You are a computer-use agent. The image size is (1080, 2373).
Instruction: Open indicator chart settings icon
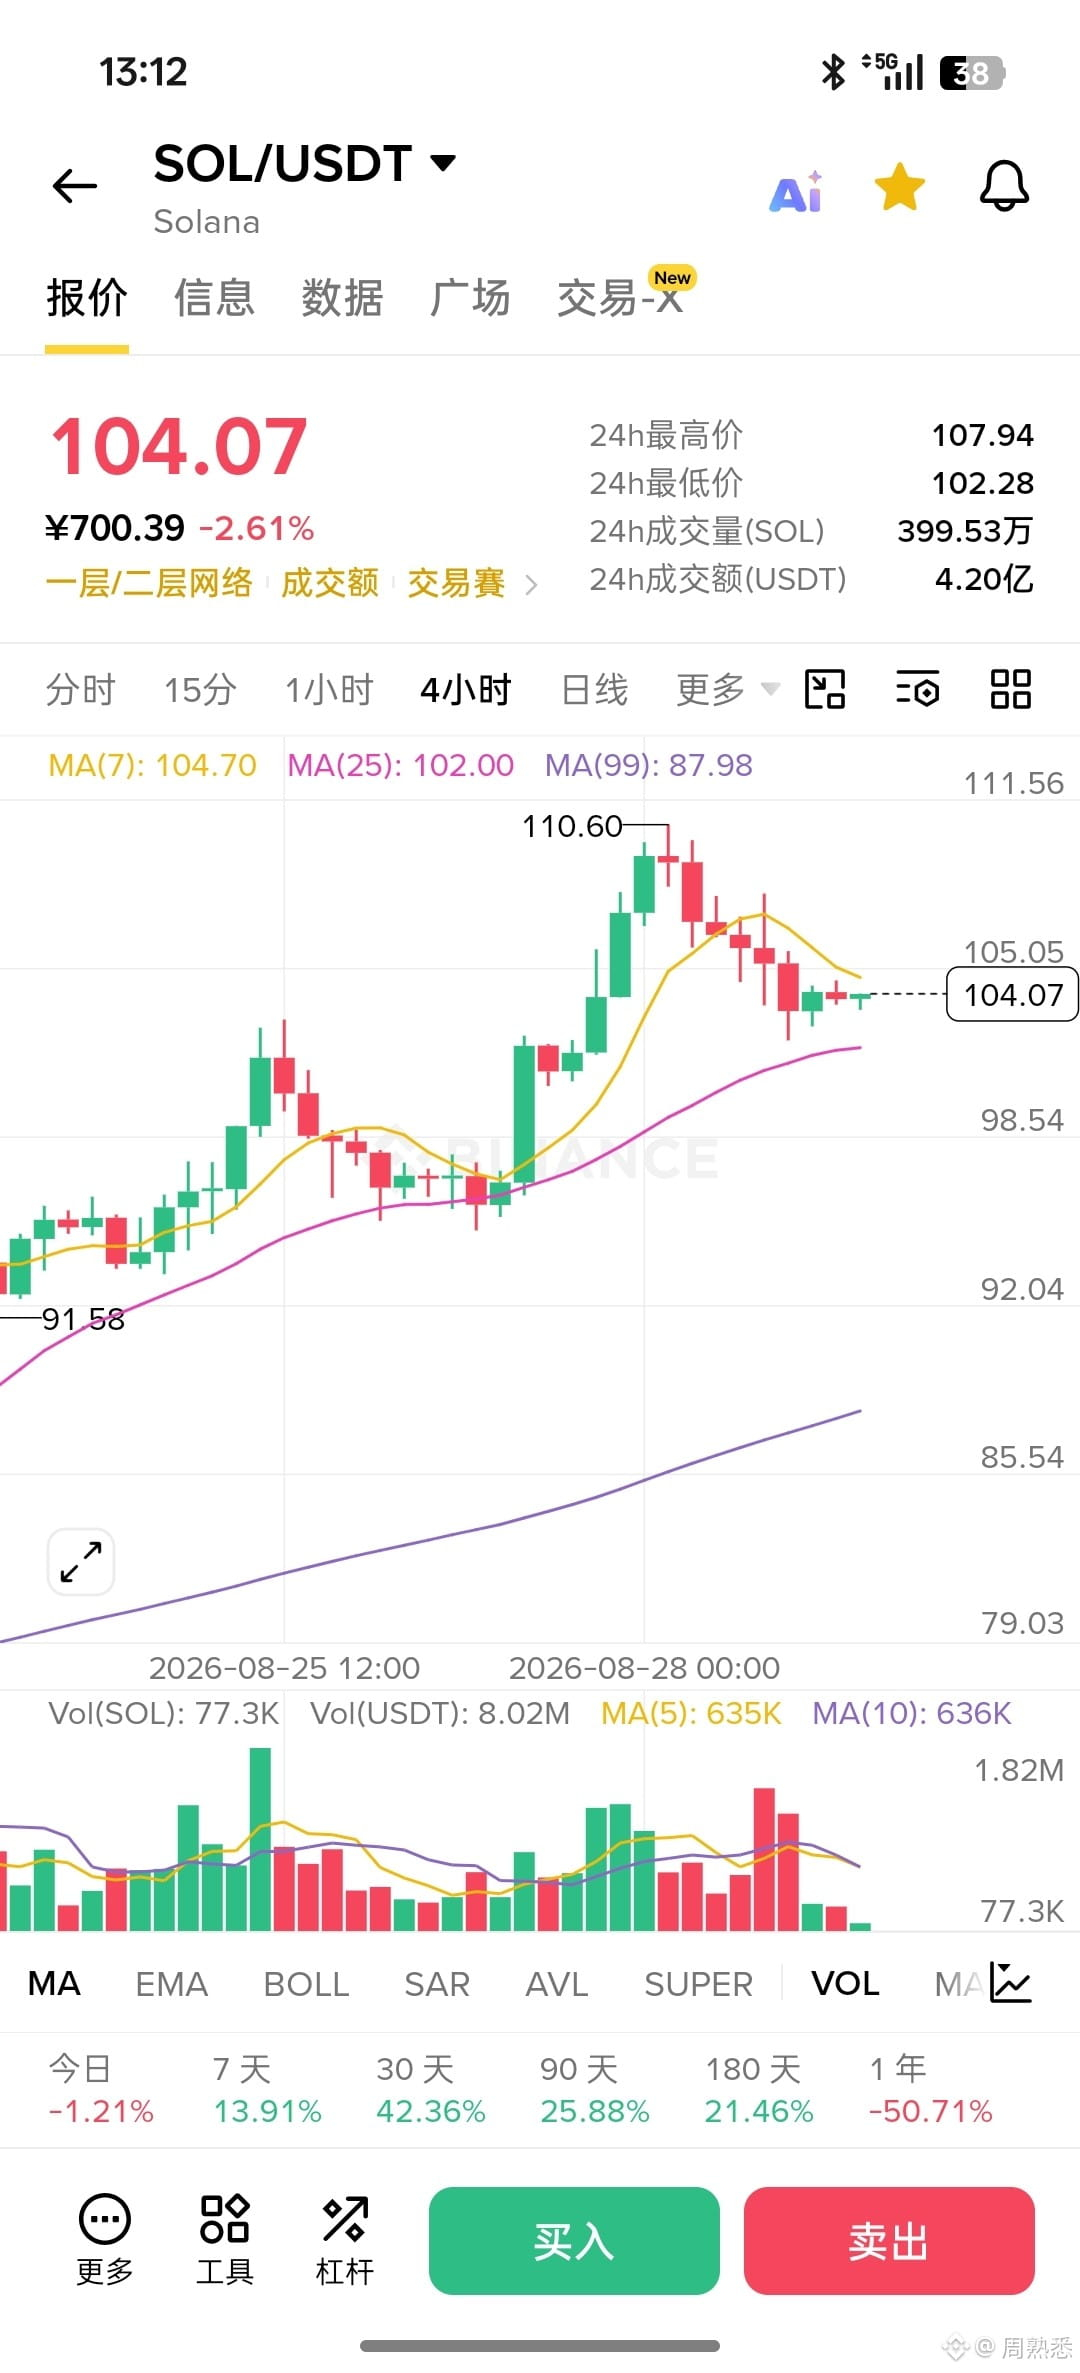tap(1010, 1982)
